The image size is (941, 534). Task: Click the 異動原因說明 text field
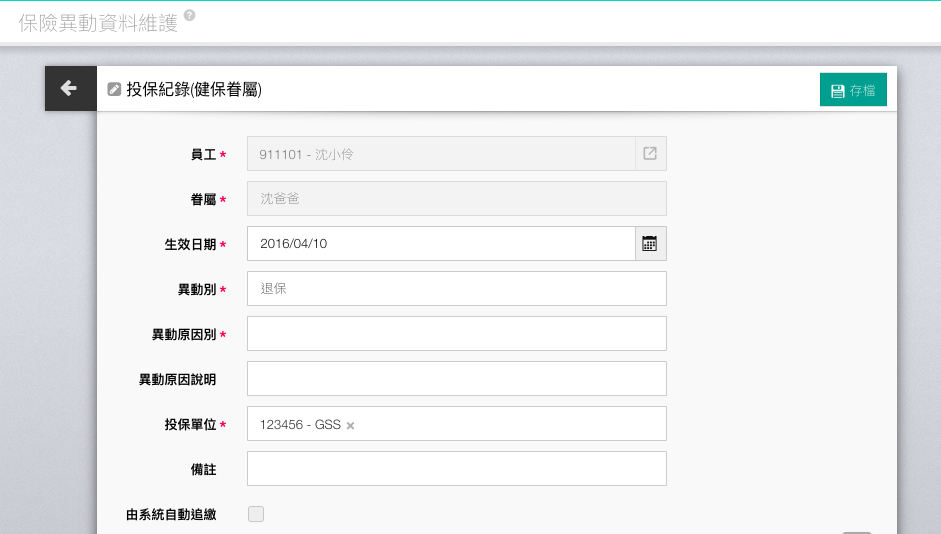pyautogui.click(x=456, y=379)
